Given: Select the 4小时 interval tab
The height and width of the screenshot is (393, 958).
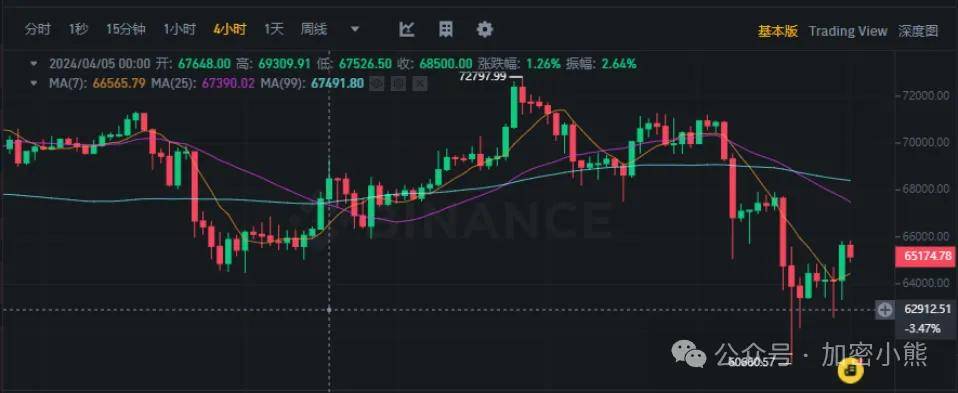Looking at the screenshot, I should pyautogui.click(x=230, y=29).
